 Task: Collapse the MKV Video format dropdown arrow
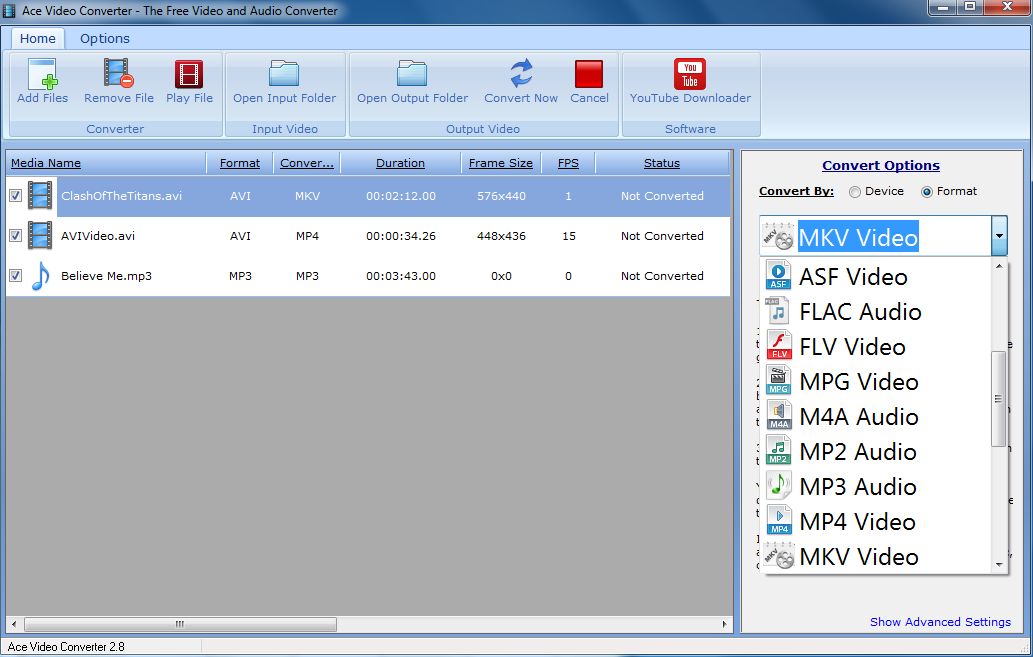click(x=998, y=237)
